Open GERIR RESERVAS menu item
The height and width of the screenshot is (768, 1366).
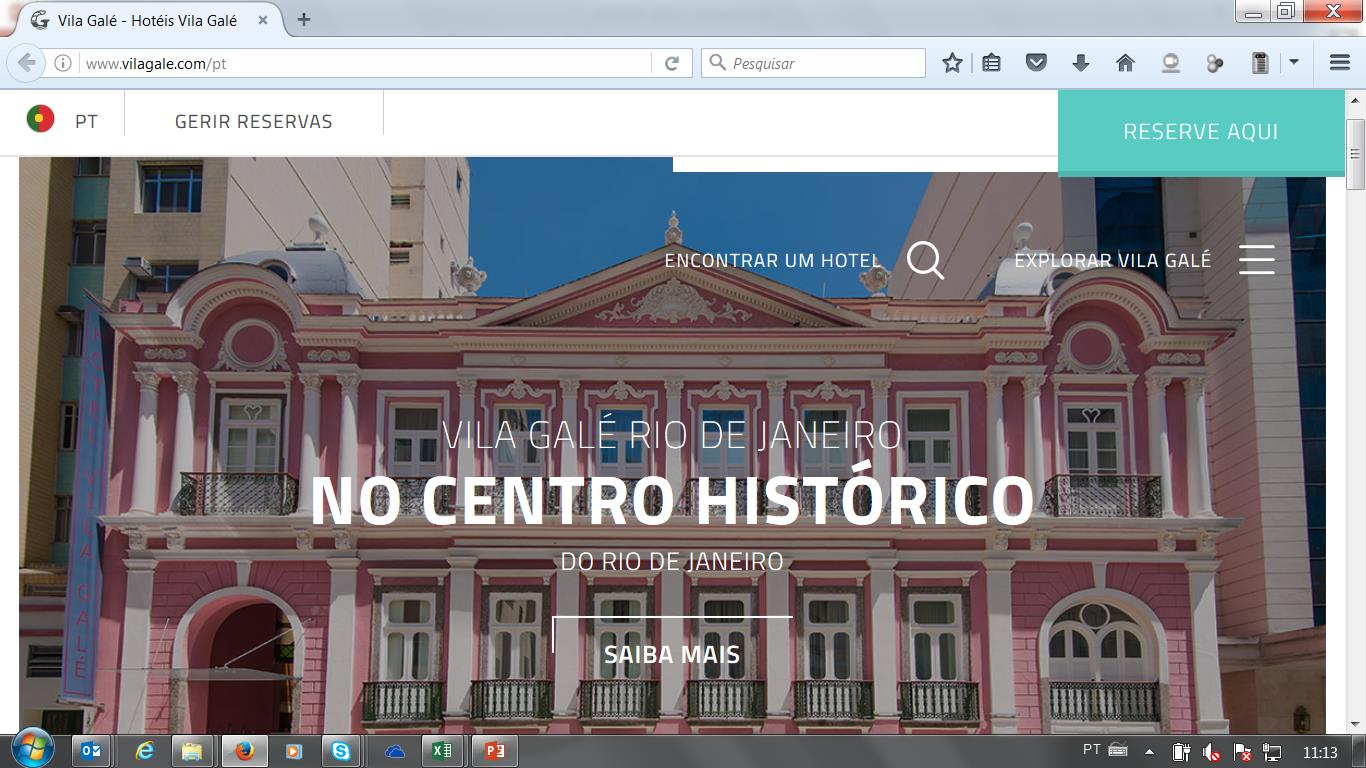tap(253, 121)
